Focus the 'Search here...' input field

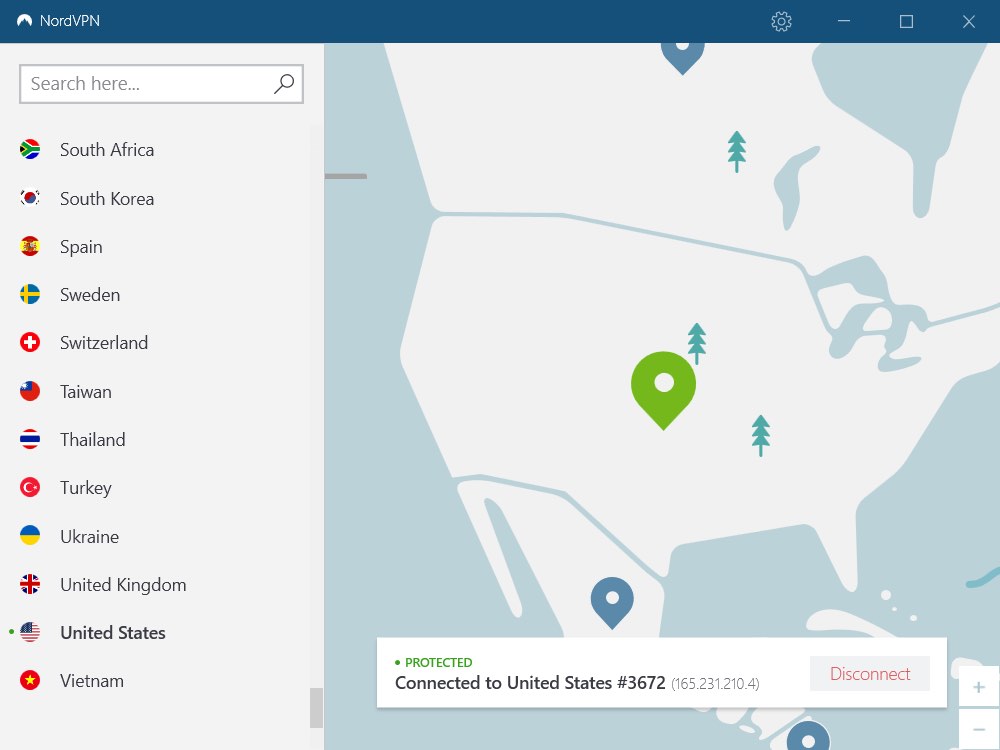(161, 84)
